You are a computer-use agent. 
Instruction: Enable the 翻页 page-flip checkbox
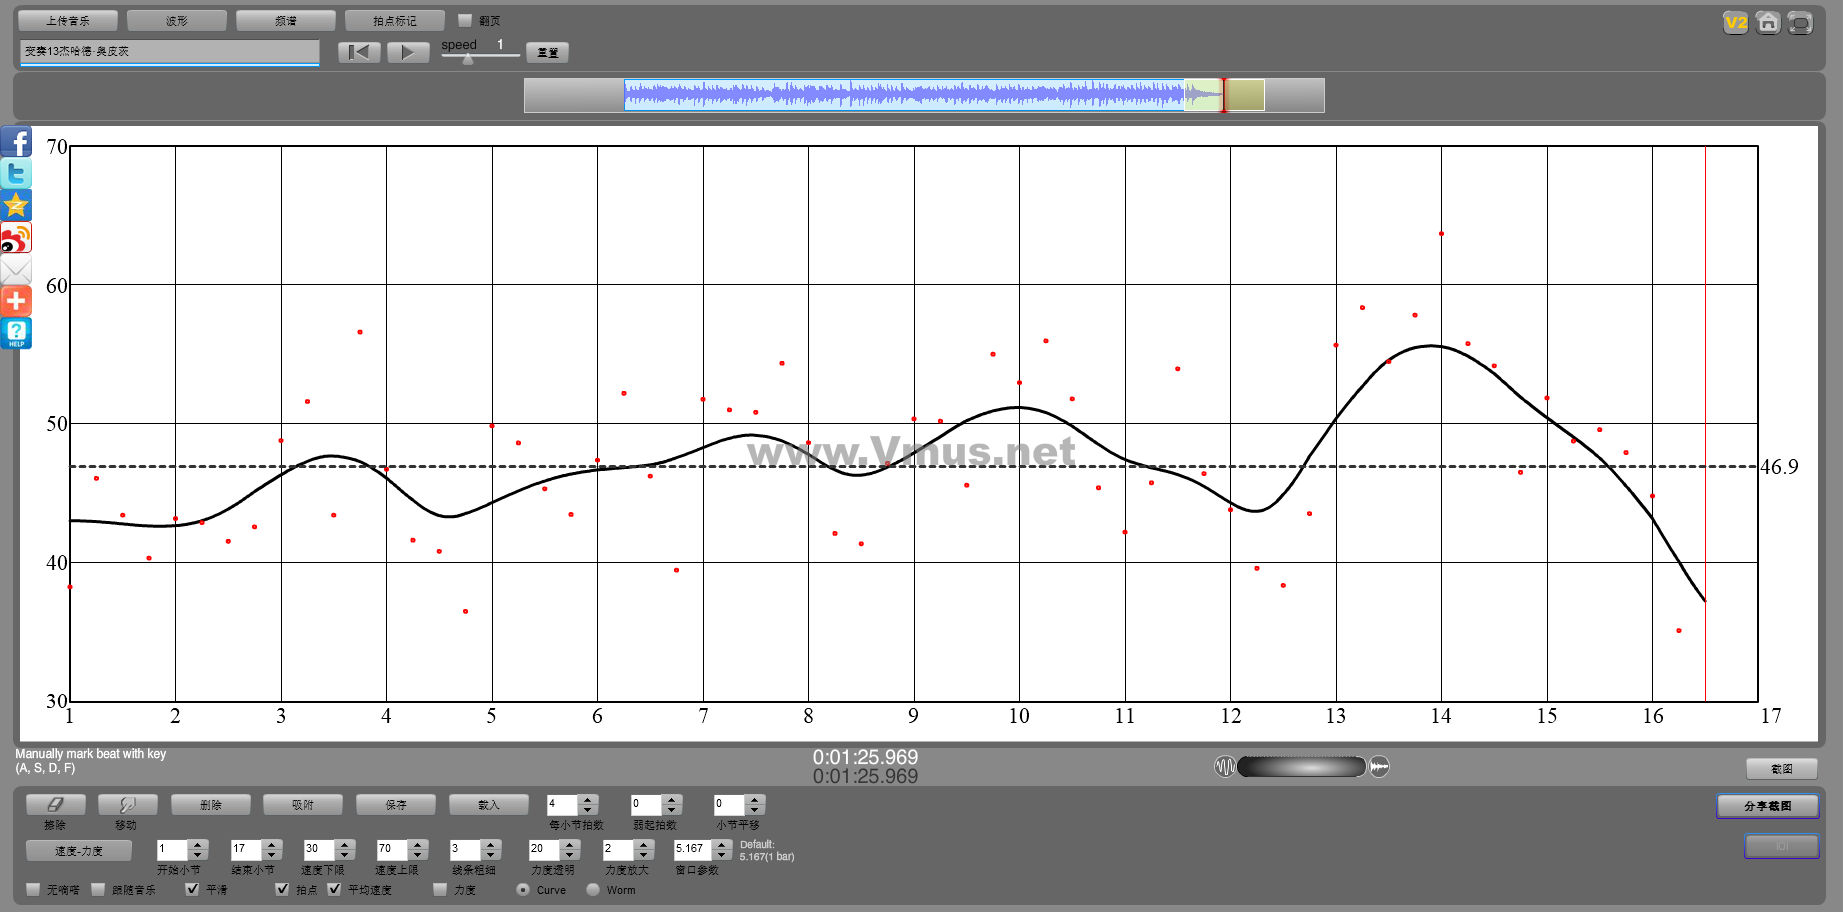pyautogui.click(x=465, y=20)
